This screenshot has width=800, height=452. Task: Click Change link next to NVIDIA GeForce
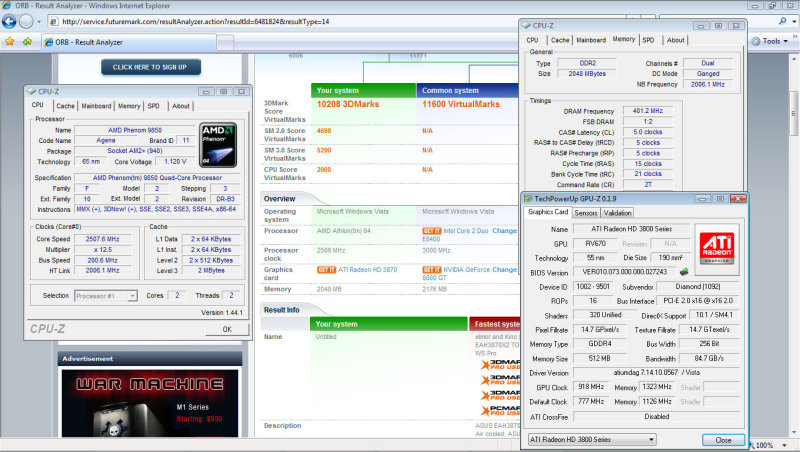click(x=505, y=269)
